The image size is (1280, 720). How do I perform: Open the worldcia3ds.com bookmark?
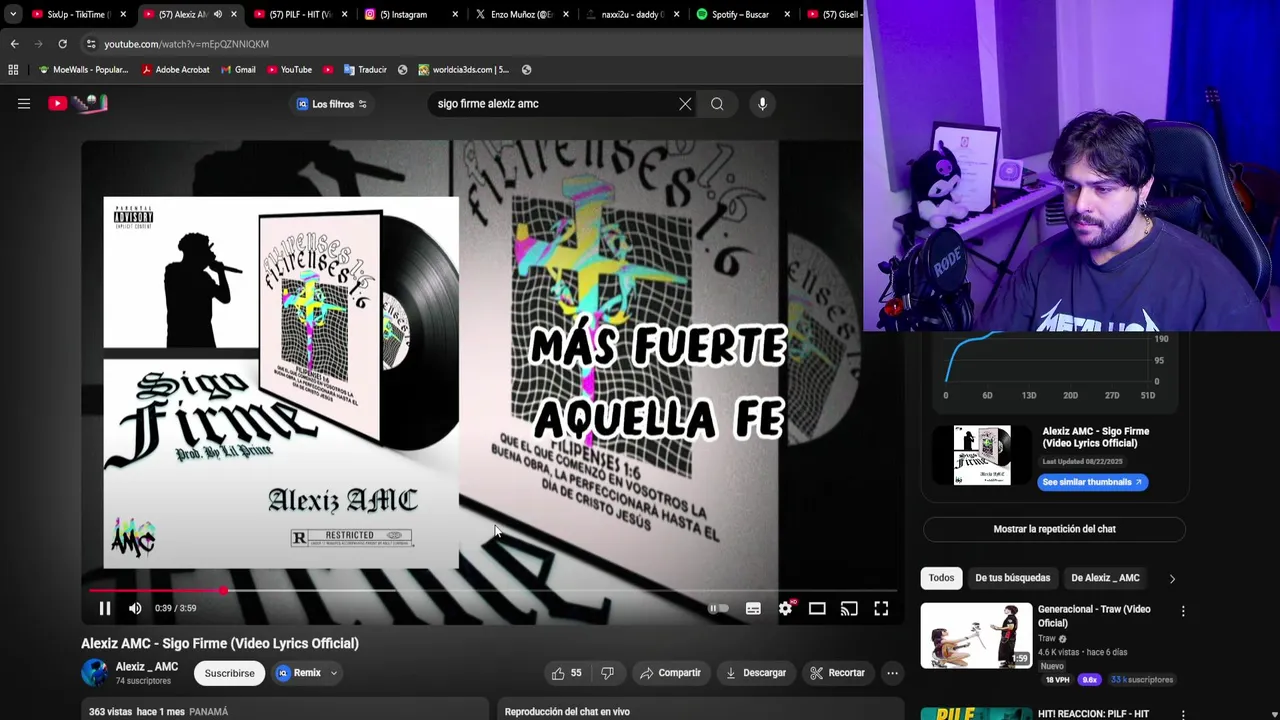464,70
